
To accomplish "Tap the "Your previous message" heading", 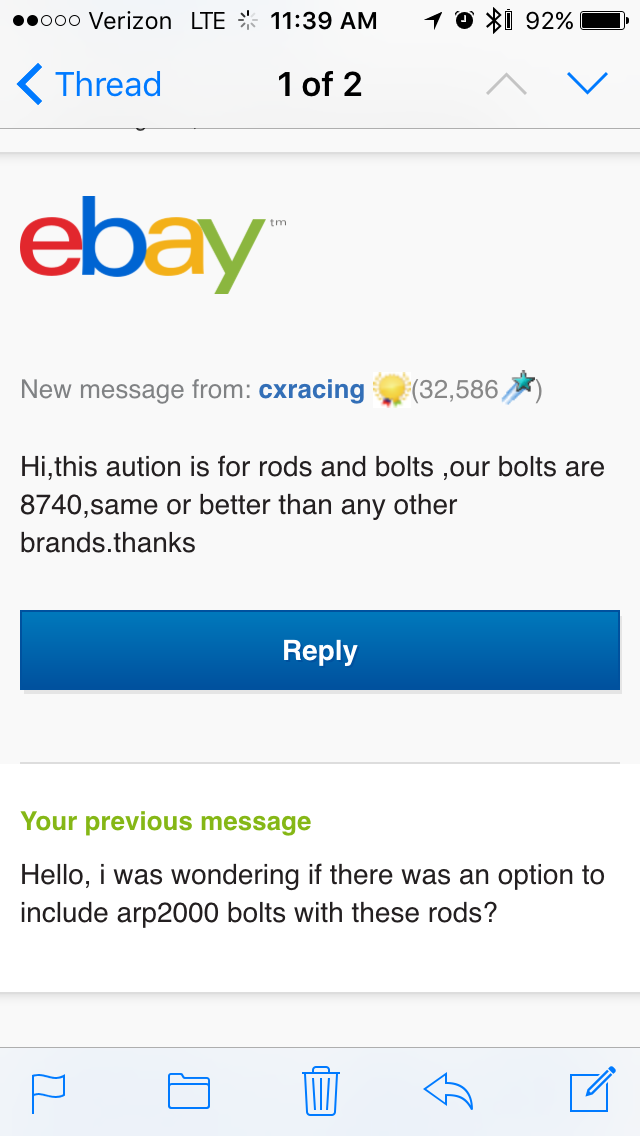I will (x=166, y=822).
